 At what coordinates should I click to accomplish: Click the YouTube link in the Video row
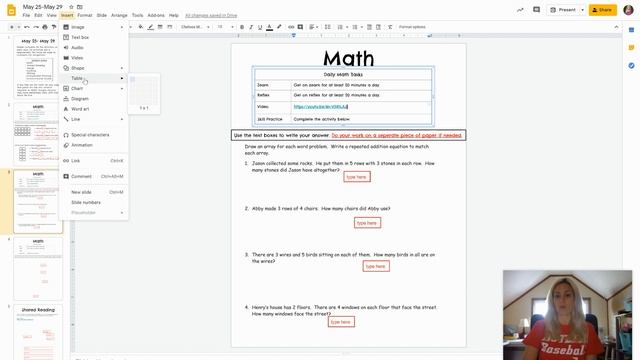(320, 107)
